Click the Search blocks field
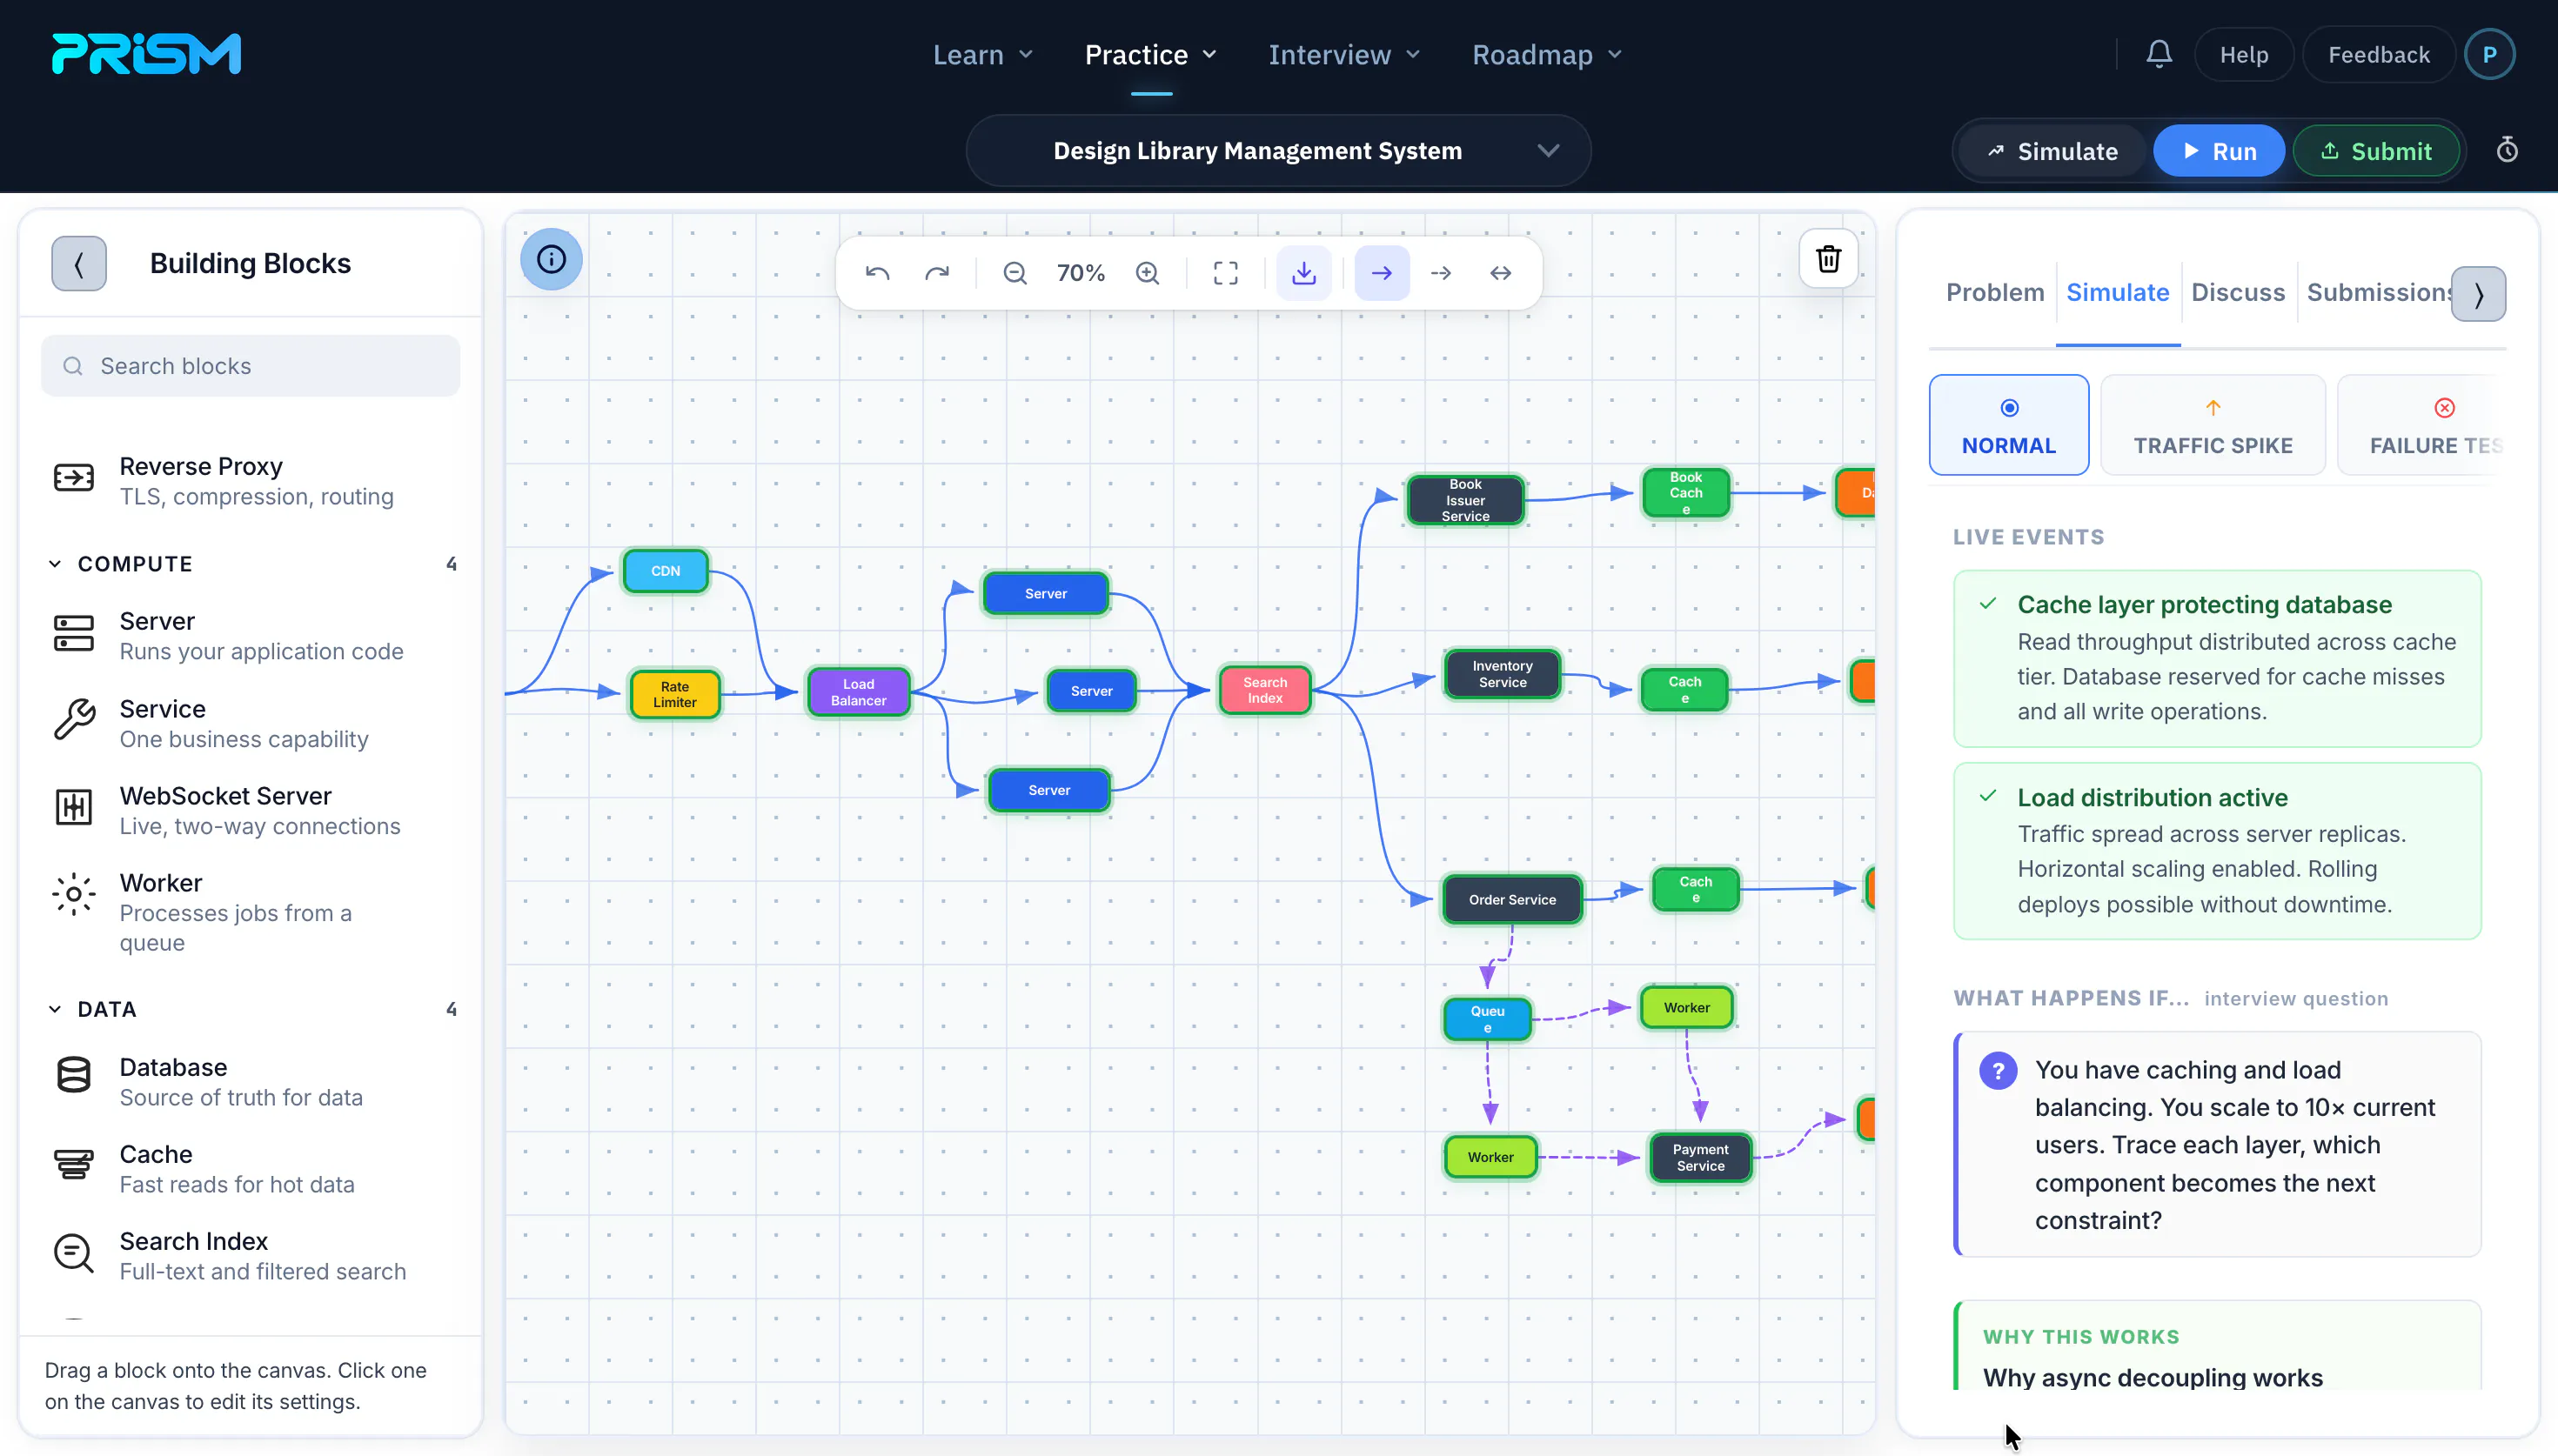 250,366
